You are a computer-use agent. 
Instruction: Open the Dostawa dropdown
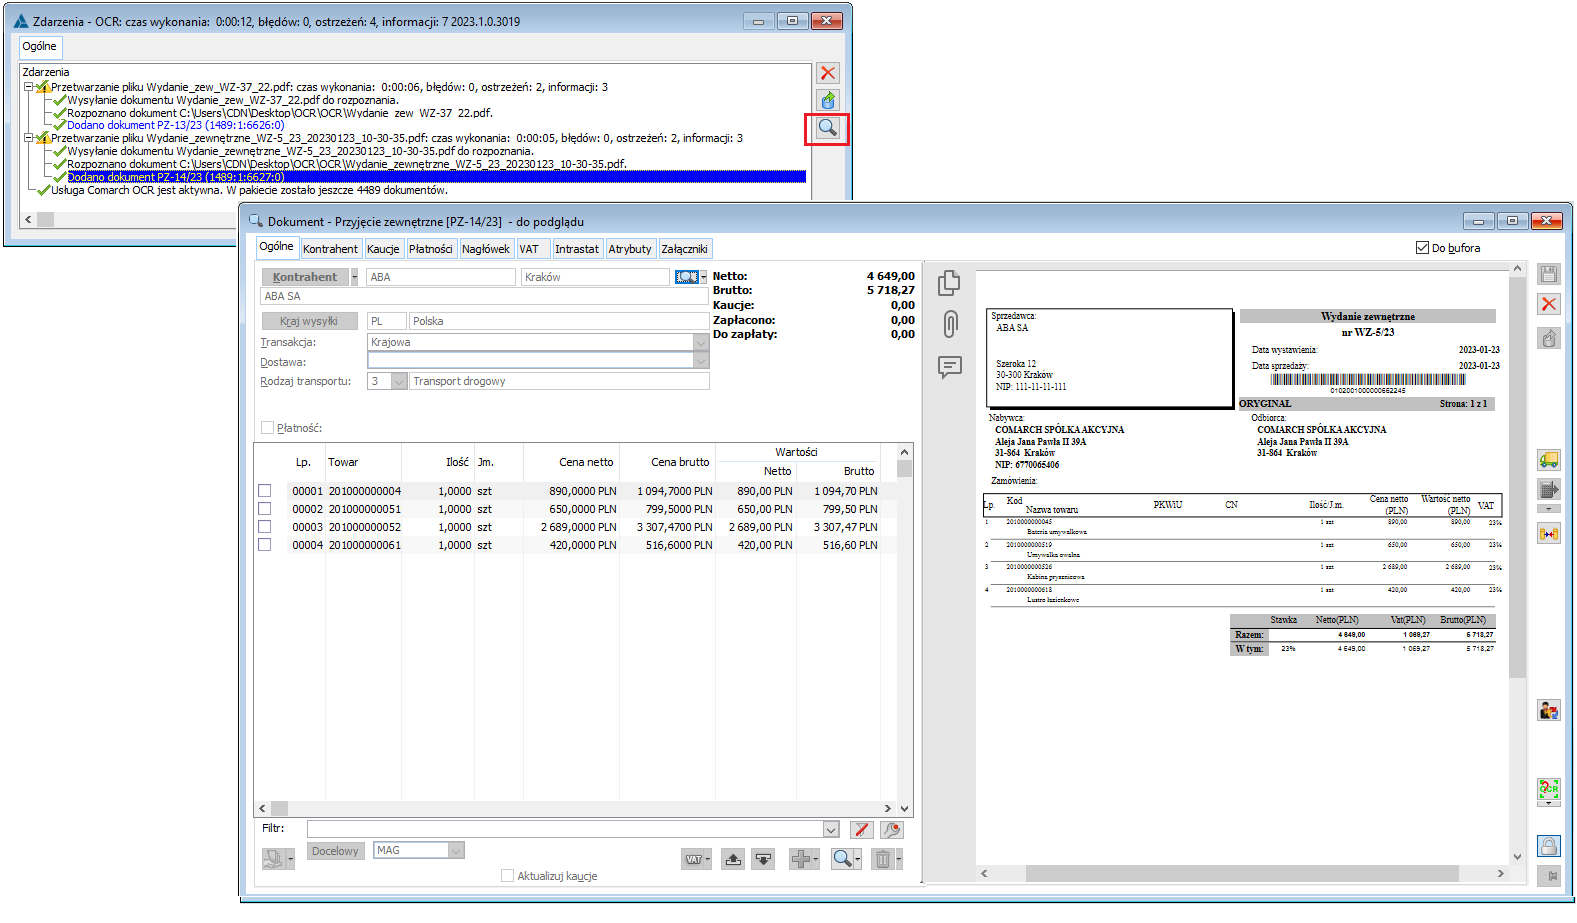pos(701,361)
